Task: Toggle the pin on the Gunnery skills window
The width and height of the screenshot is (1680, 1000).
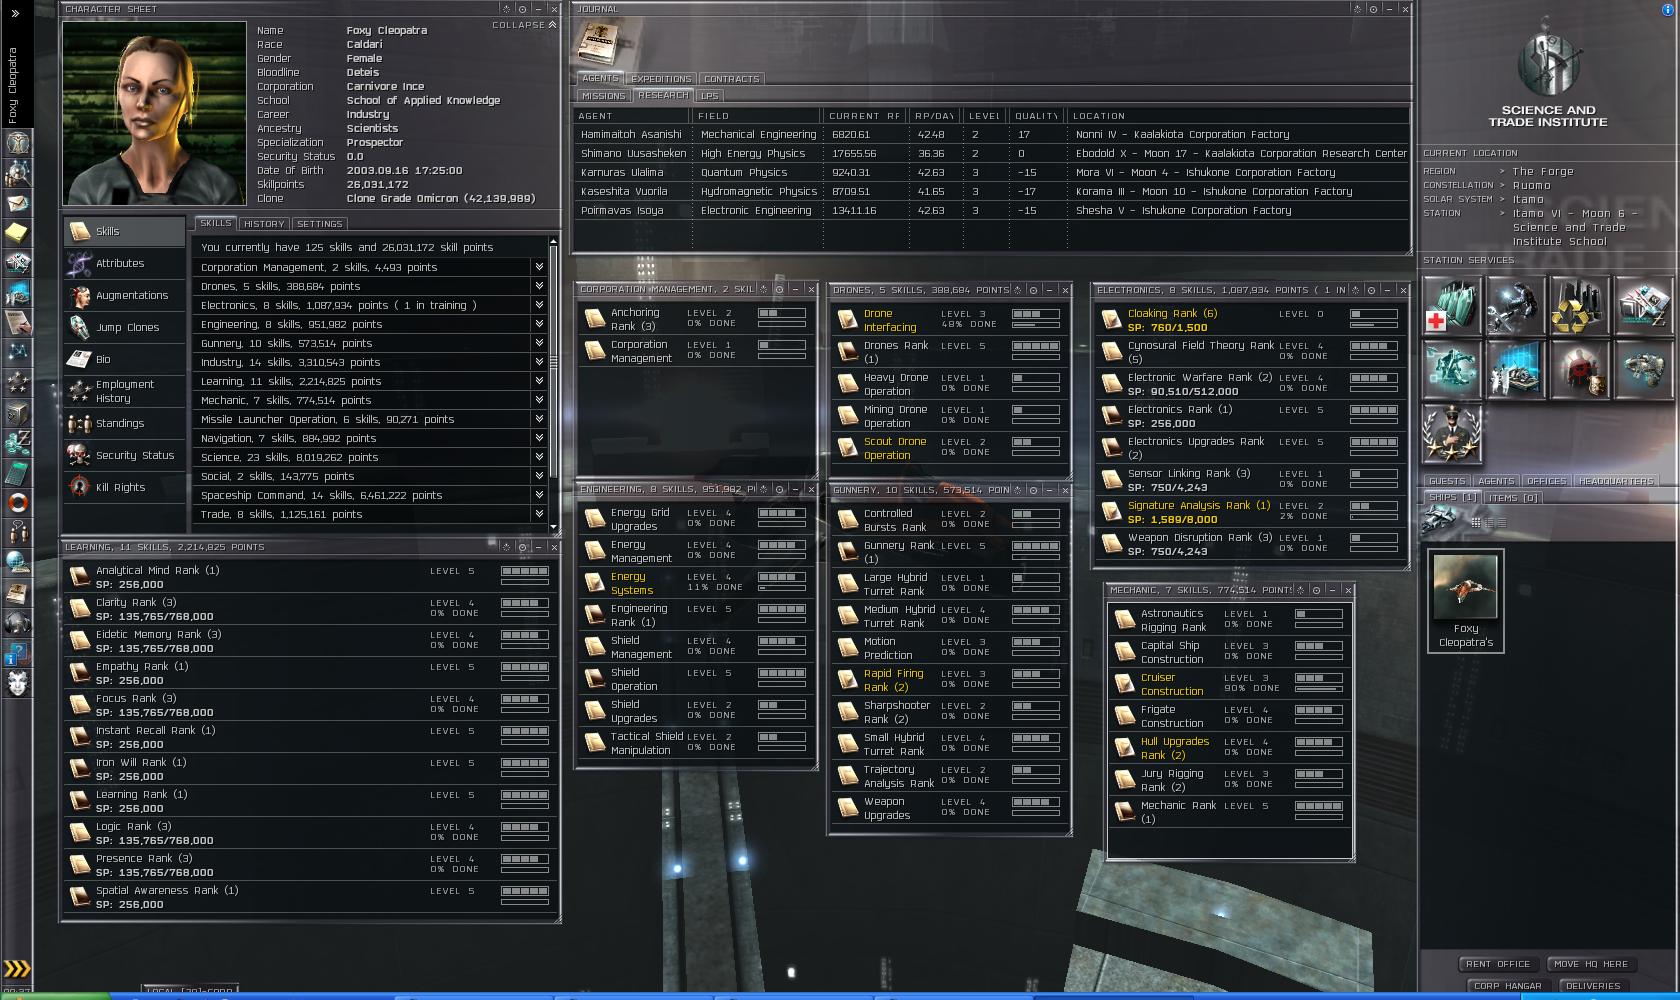Action: coord(1033,489)
